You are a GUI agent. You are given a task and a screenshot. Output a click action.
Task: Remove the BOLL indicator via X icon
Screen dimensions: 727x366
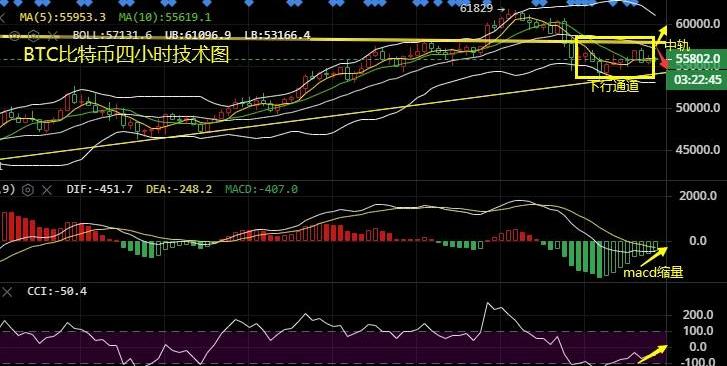[52, 35]
